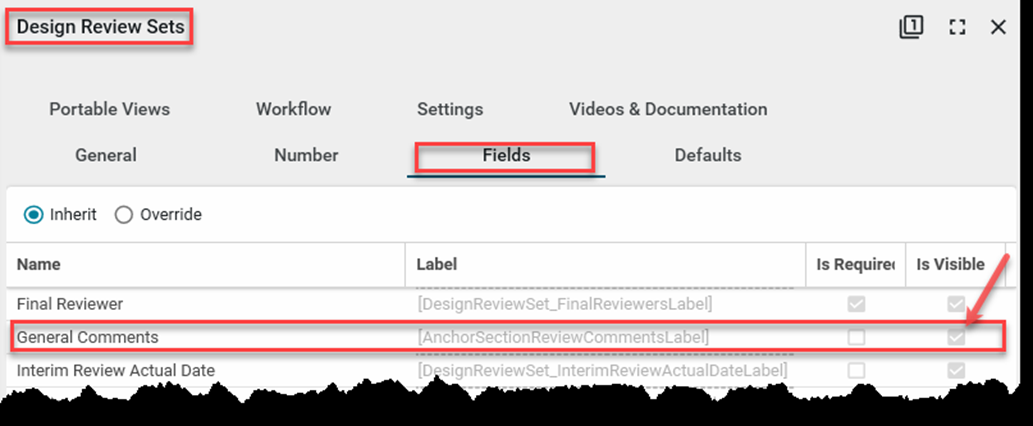Image resolution: width=1033 pixels, height=426 pixels.
Task: Toggle Is Visible for General Comments
Action: 956,338
